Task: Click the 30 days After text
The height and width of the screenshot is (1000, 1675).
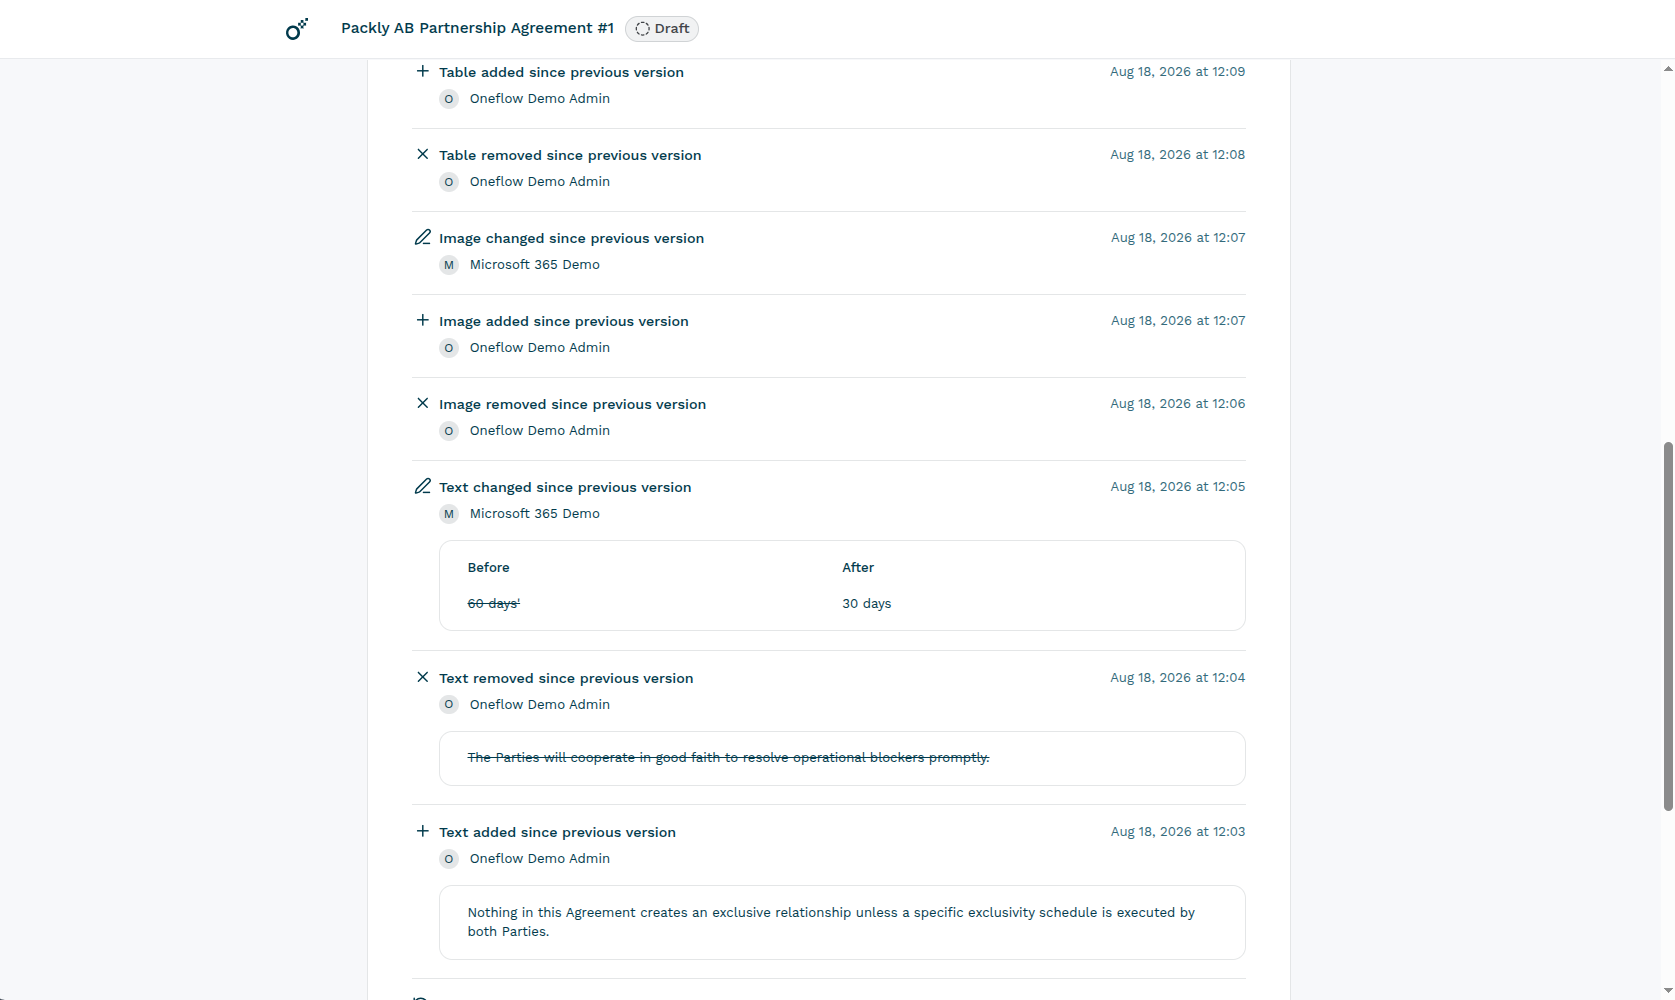Action: pos(866,603)
